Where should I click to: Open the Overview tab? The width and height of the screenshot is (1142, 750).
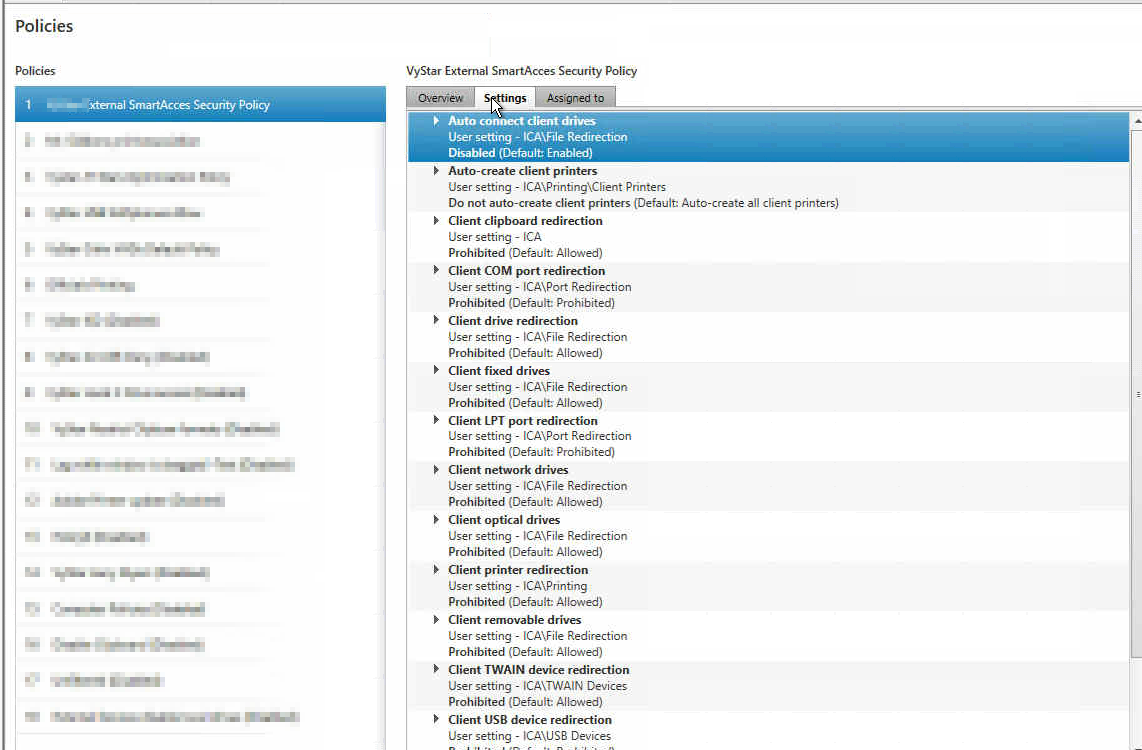coord(440,98)
